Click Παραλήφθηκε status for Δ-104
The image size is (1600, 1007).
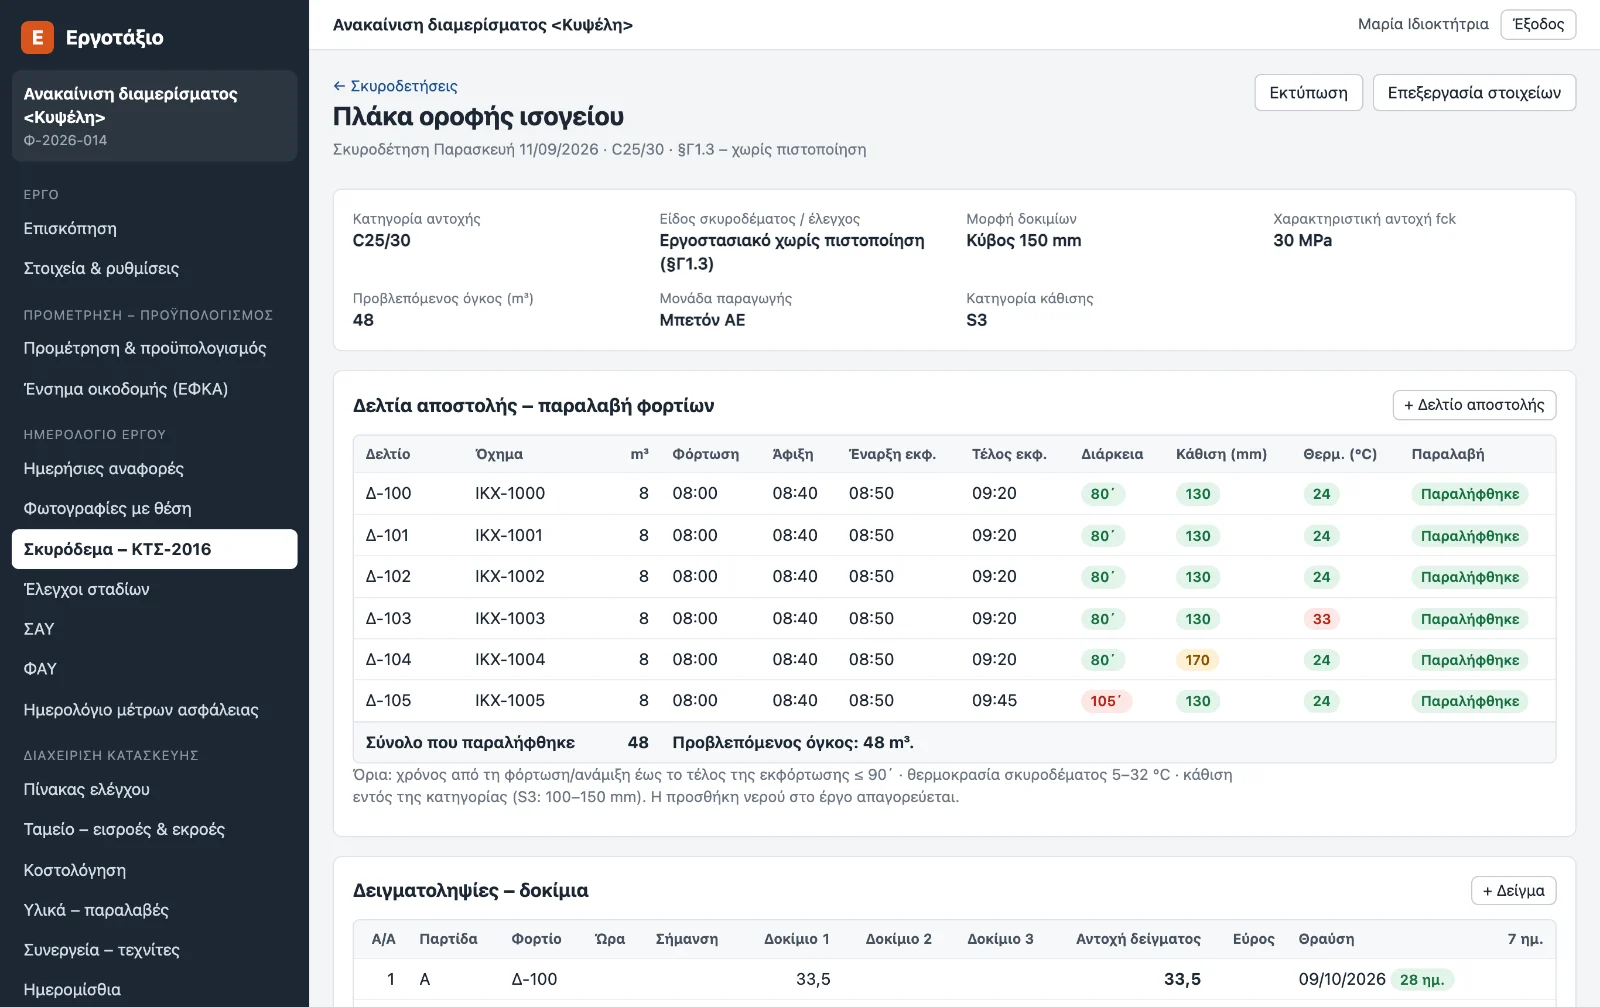click(x=1469, y=660)
